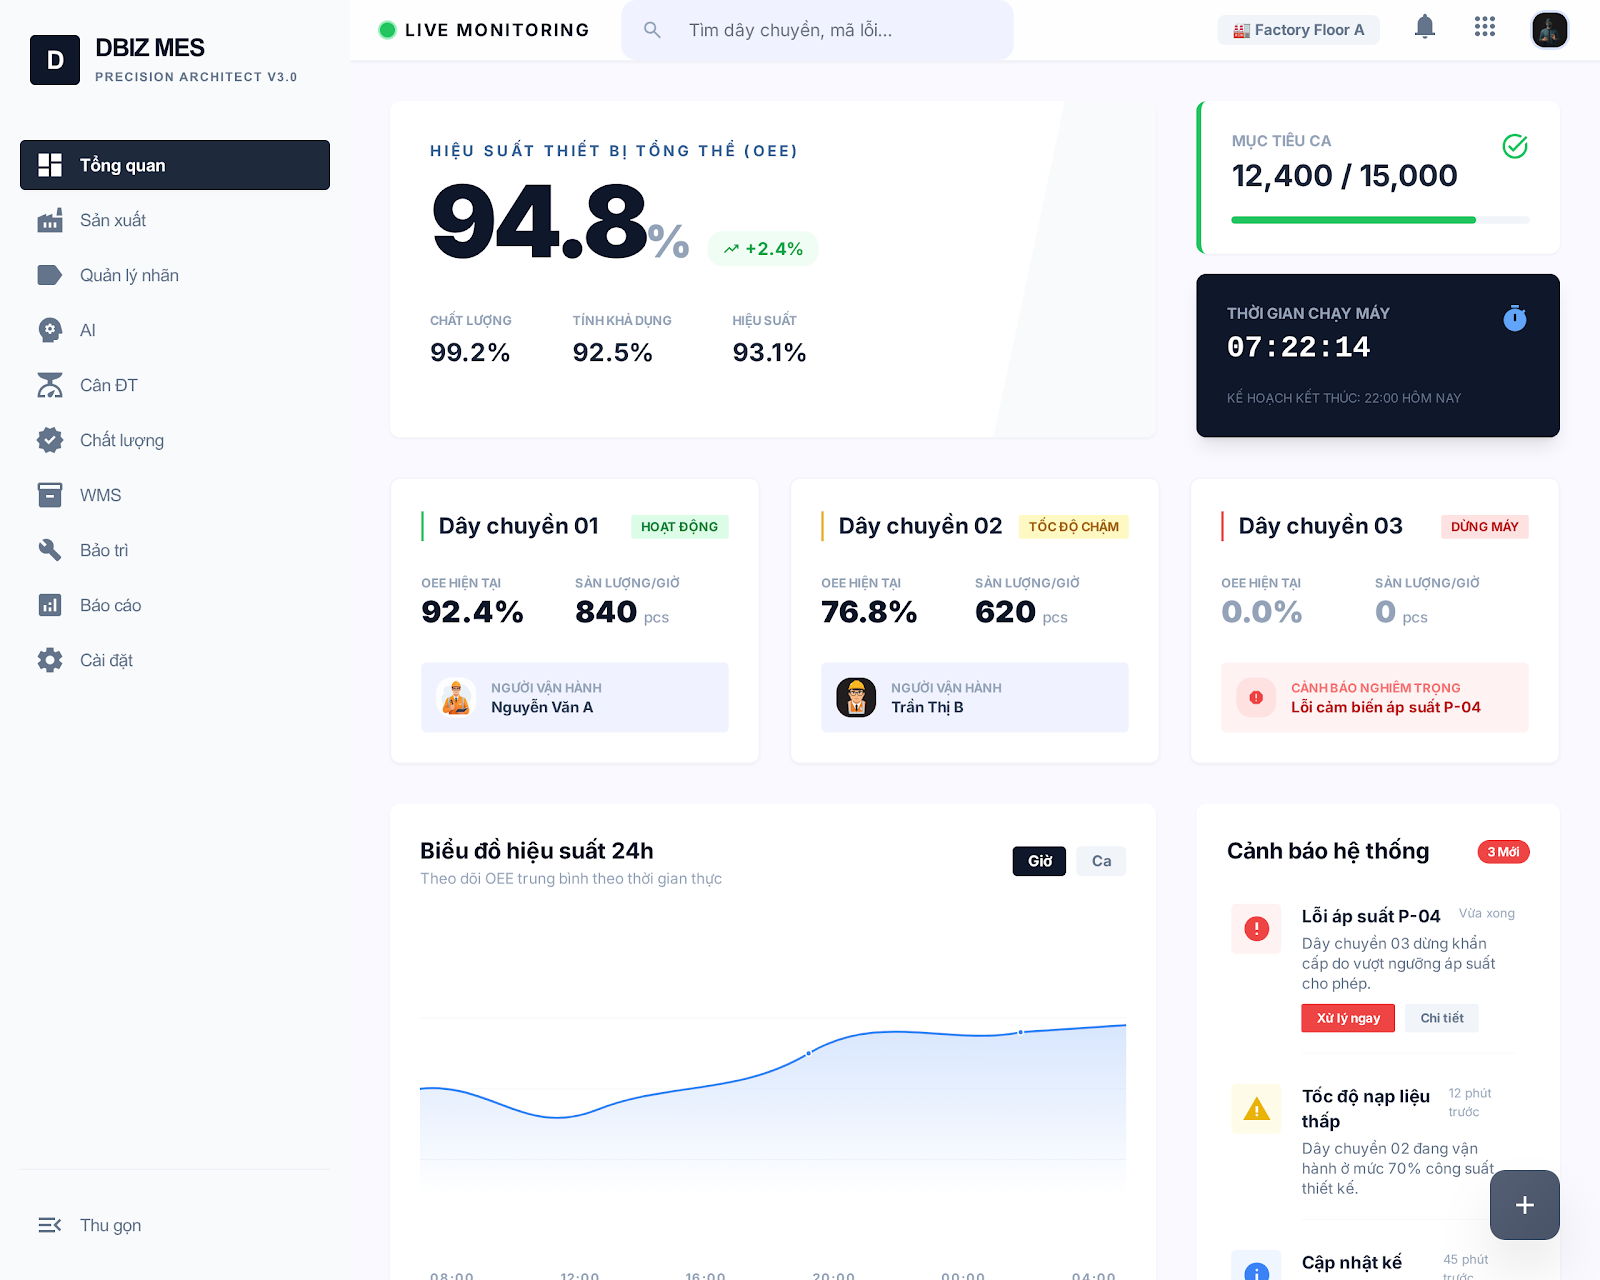The image size is (1600, 1280).
Task: Focus the Tìm dây chuyền search field
Action: (817, 30)
